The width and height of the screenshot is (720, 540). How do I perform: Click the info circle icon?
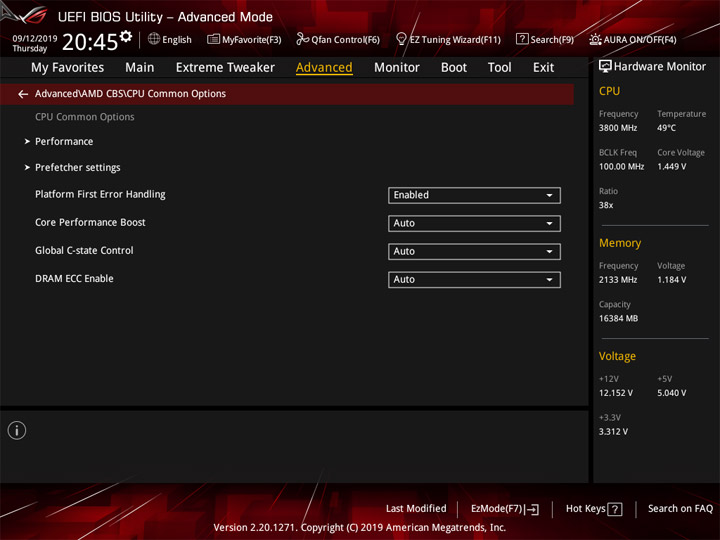17,430
